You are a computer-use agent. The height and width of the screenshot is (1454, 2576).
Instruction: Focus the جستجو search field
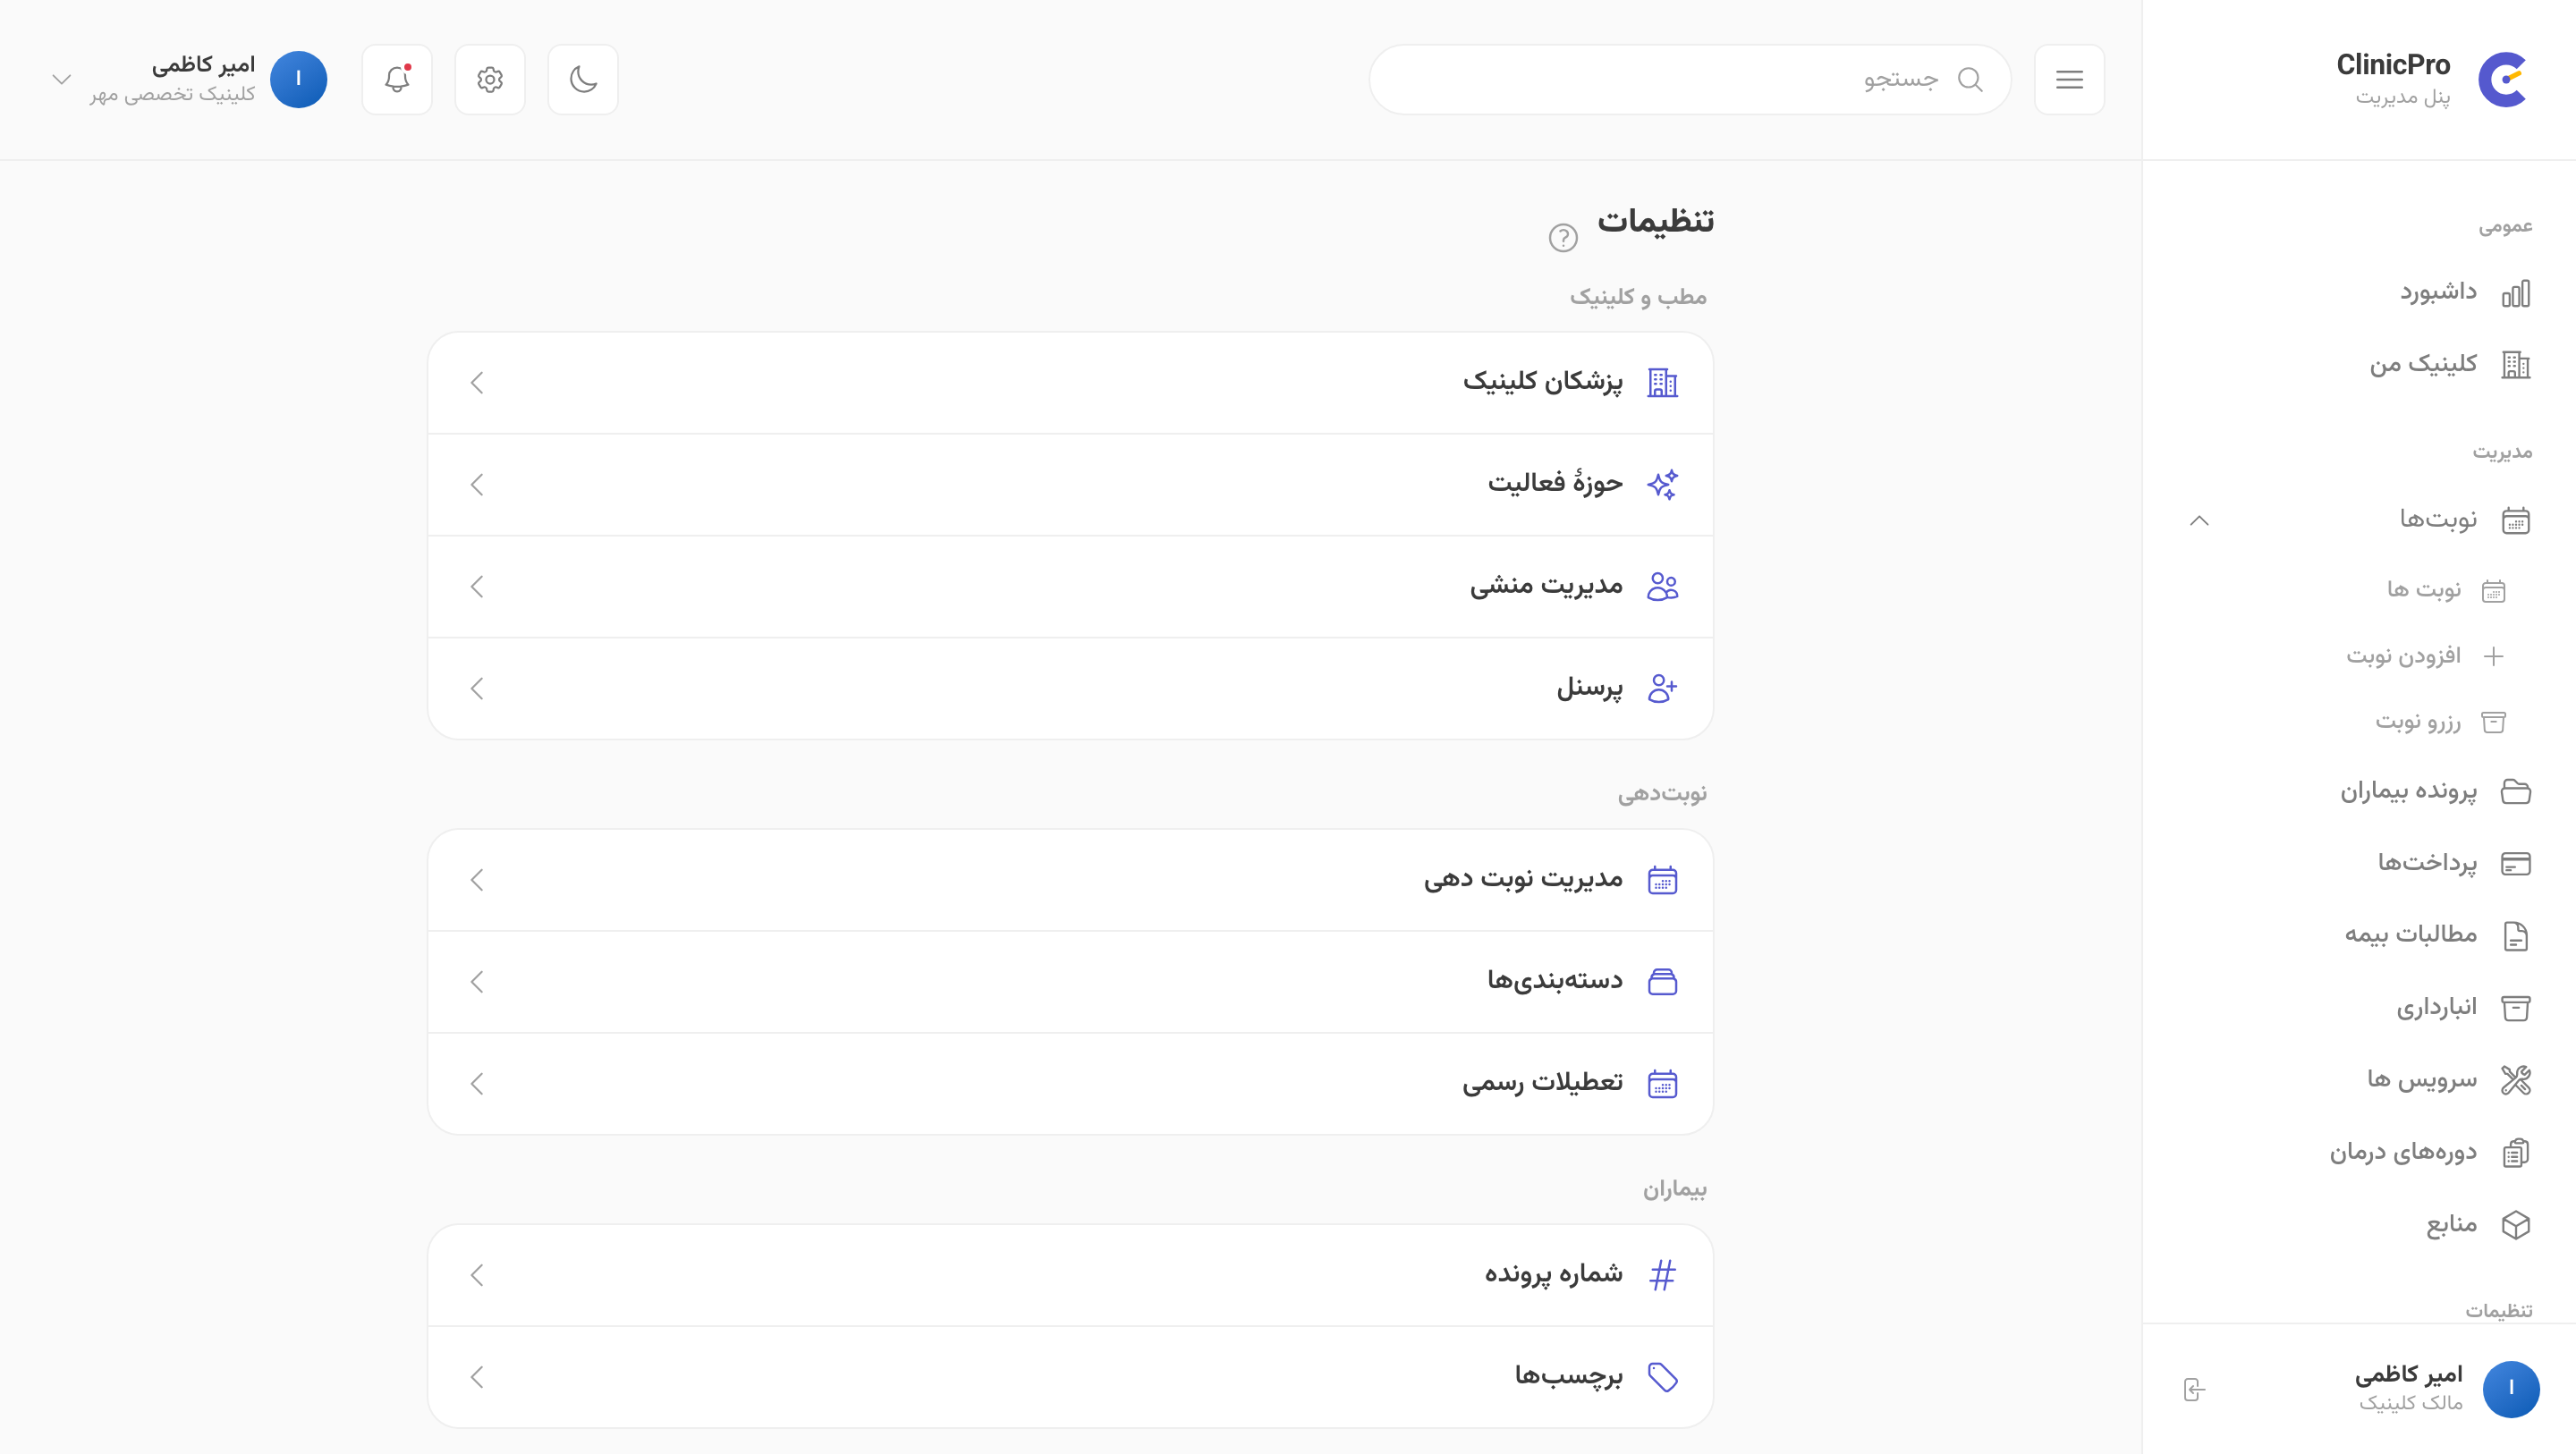click(1690, 79)
